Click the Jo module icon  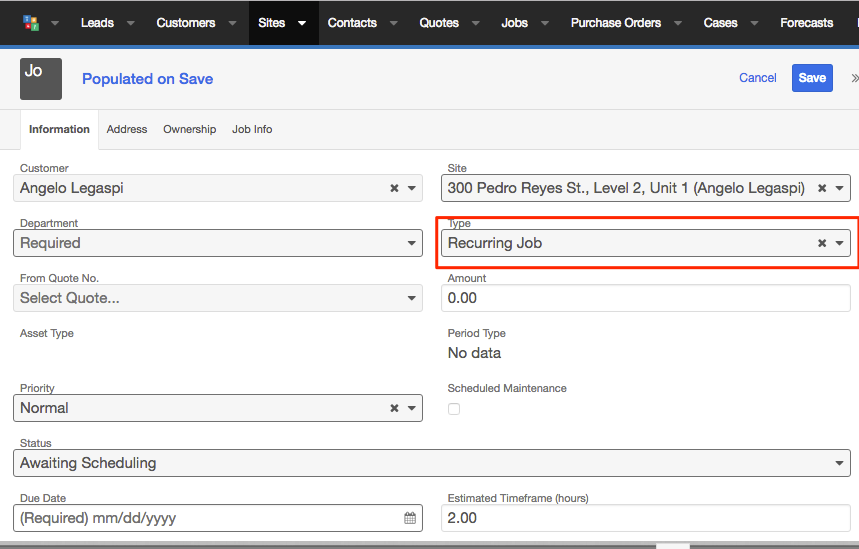point(41,79)
